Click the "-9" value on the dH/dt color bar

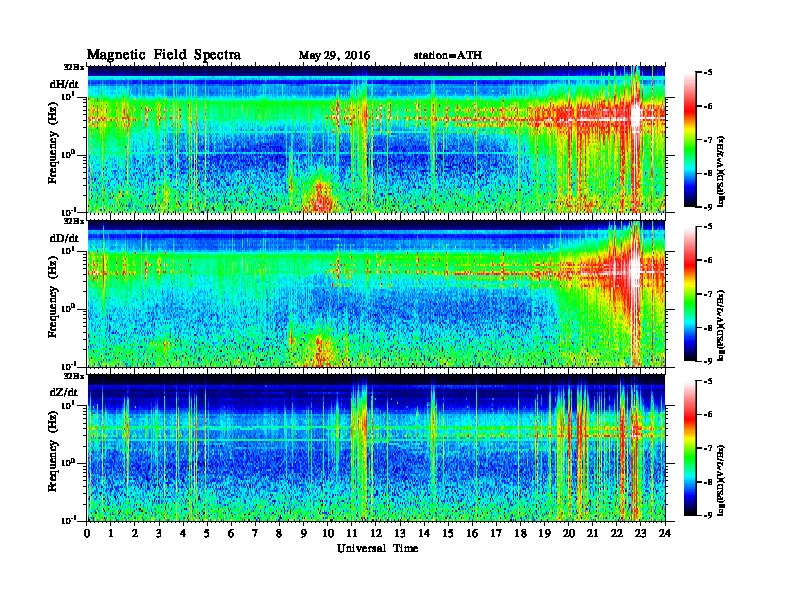coord(708,207)
